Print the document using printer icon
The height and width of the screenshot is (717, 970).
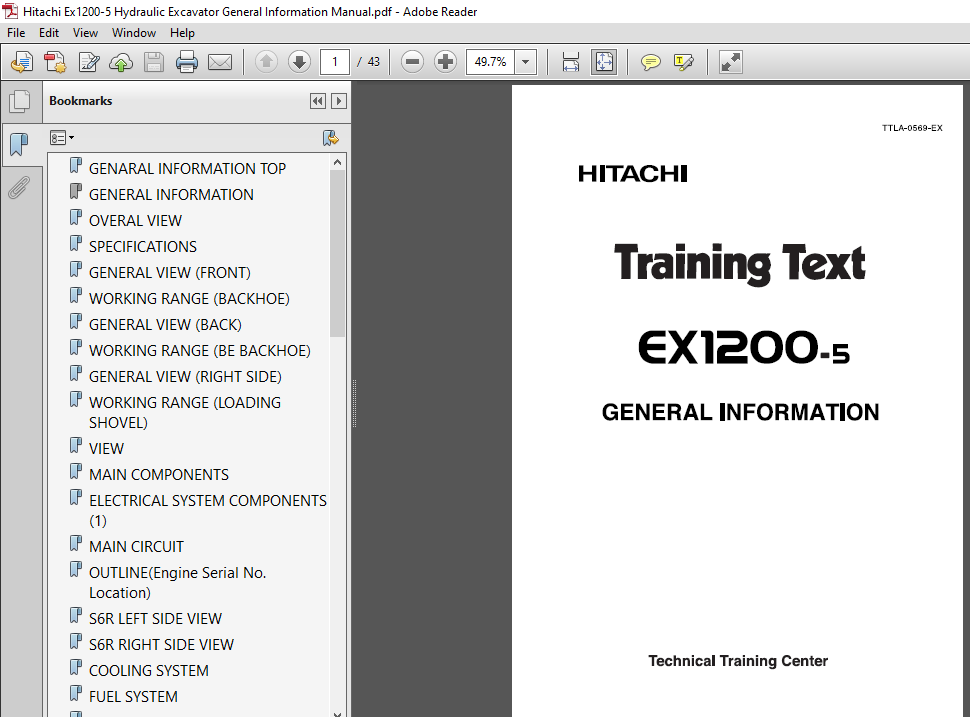point(187,62)
